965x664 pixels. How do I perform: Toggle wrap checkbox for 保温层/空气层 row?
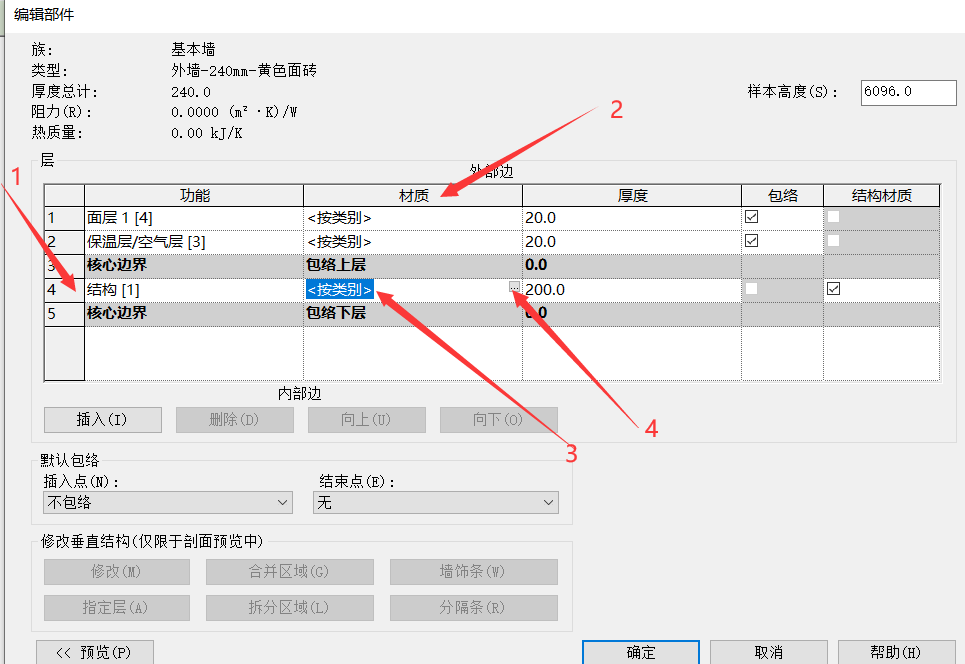[x=752, y=241]
